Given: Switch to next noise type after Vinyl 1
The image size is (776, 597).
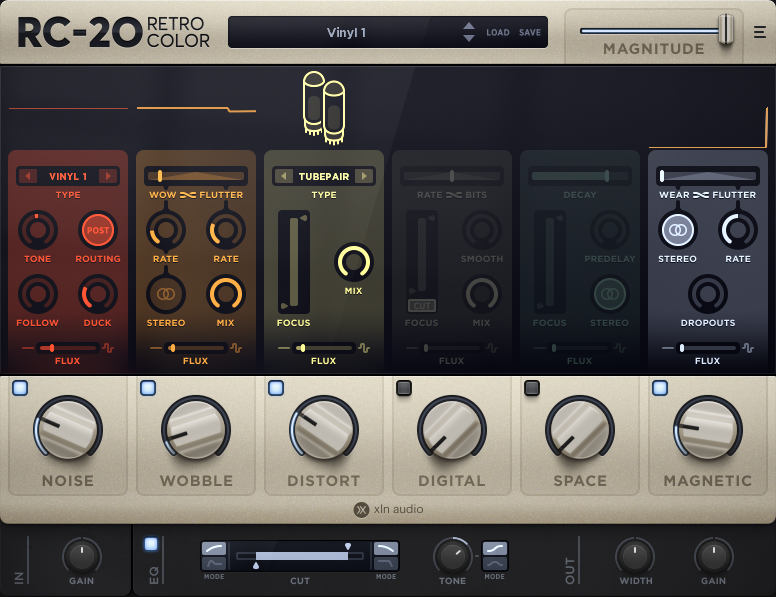Looking at the screenshot, I should click(107, 177).
